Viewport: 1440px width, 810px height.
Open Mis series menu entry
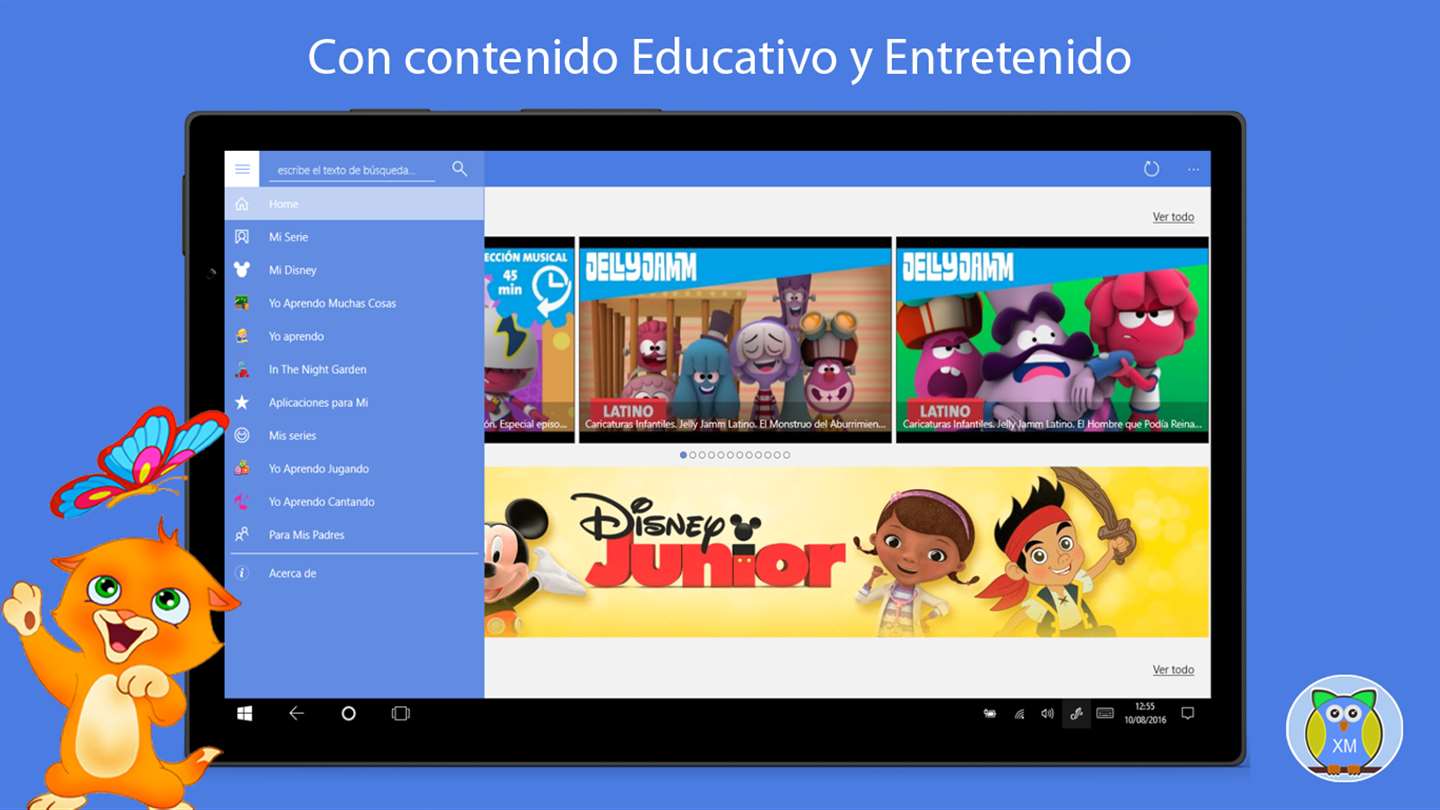coord(354,435)
